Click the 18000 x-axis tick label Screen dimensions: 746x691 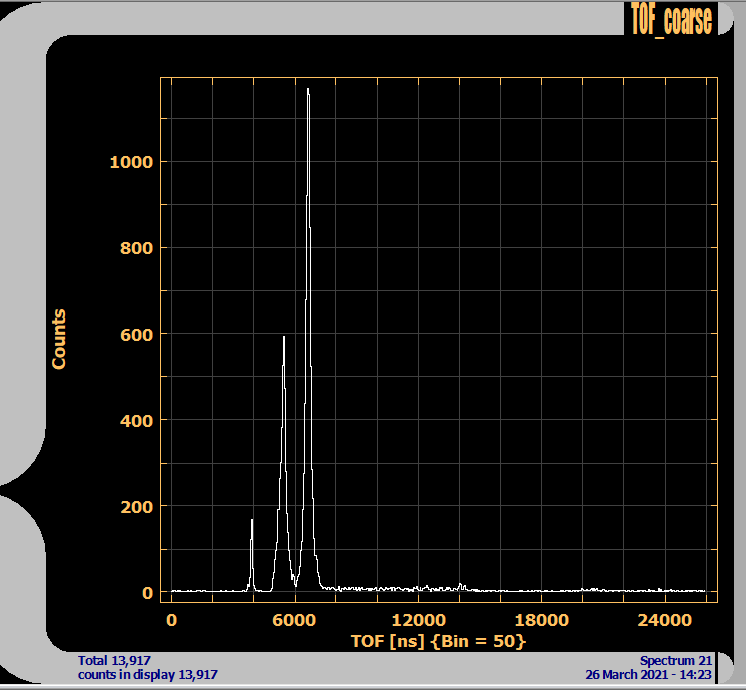(x=542, y=620)
